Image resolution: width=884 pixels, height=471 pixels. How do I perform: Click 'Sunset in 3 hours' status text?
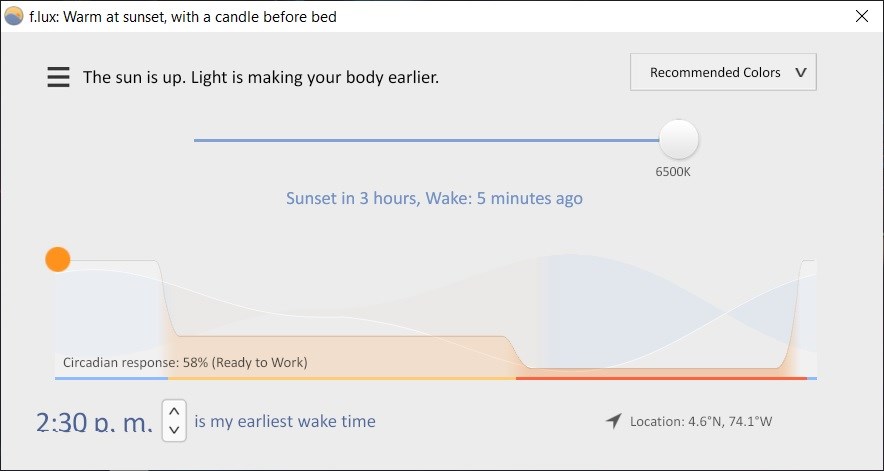tap(352, 199)
